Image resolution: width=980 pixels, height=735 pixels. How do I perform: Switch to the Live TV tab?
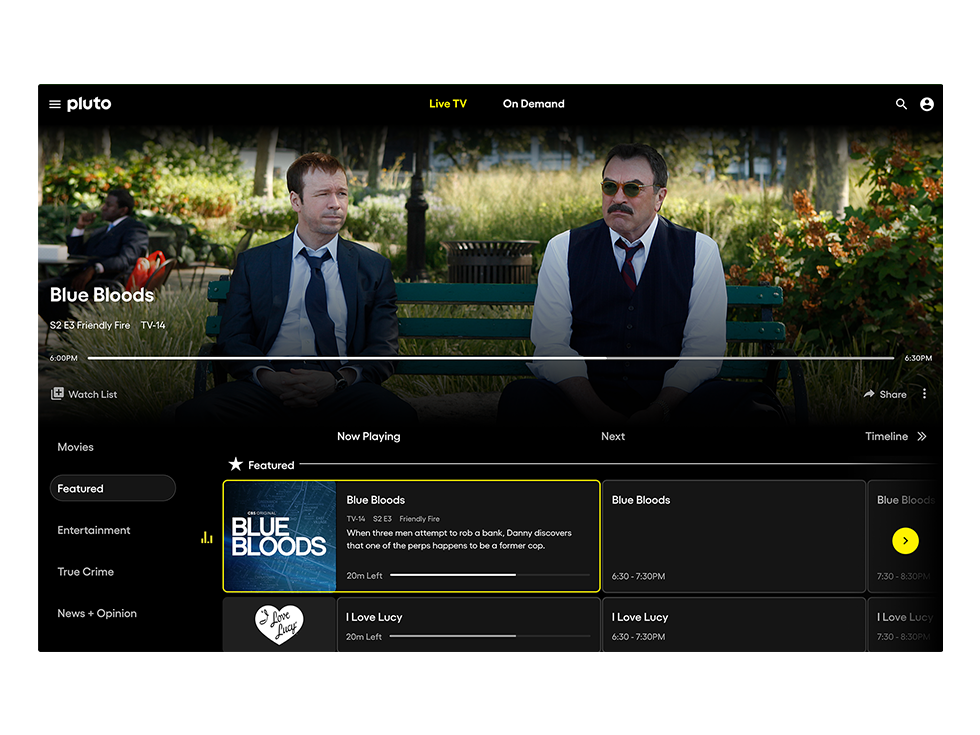[448, 104]
